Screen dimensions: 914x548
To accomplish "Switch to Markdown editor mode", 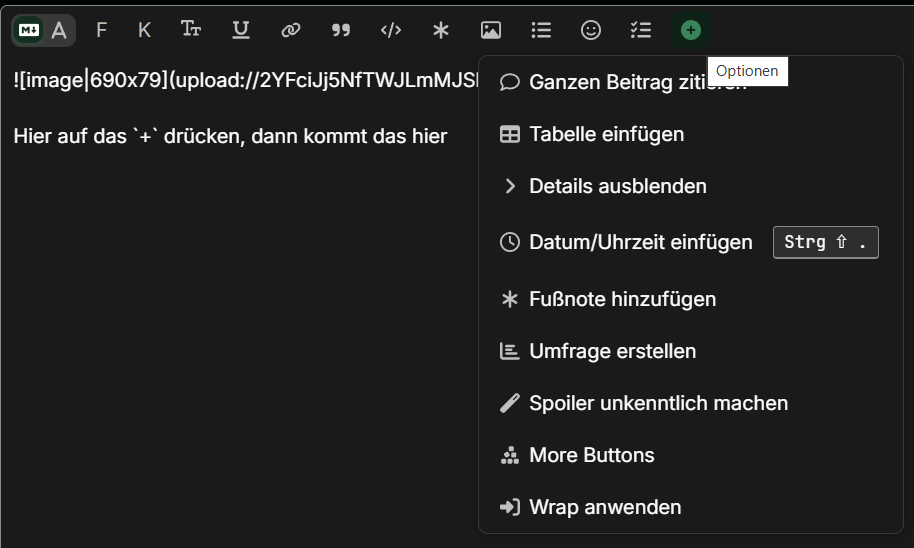I will click(29, 30).
